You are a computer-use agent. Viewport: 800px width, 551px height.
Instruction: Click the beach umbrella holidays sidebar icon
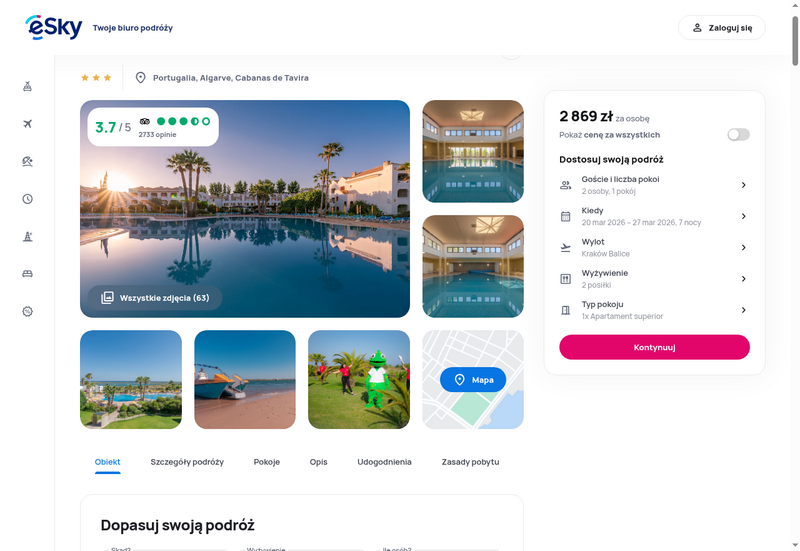coord(28,161)
